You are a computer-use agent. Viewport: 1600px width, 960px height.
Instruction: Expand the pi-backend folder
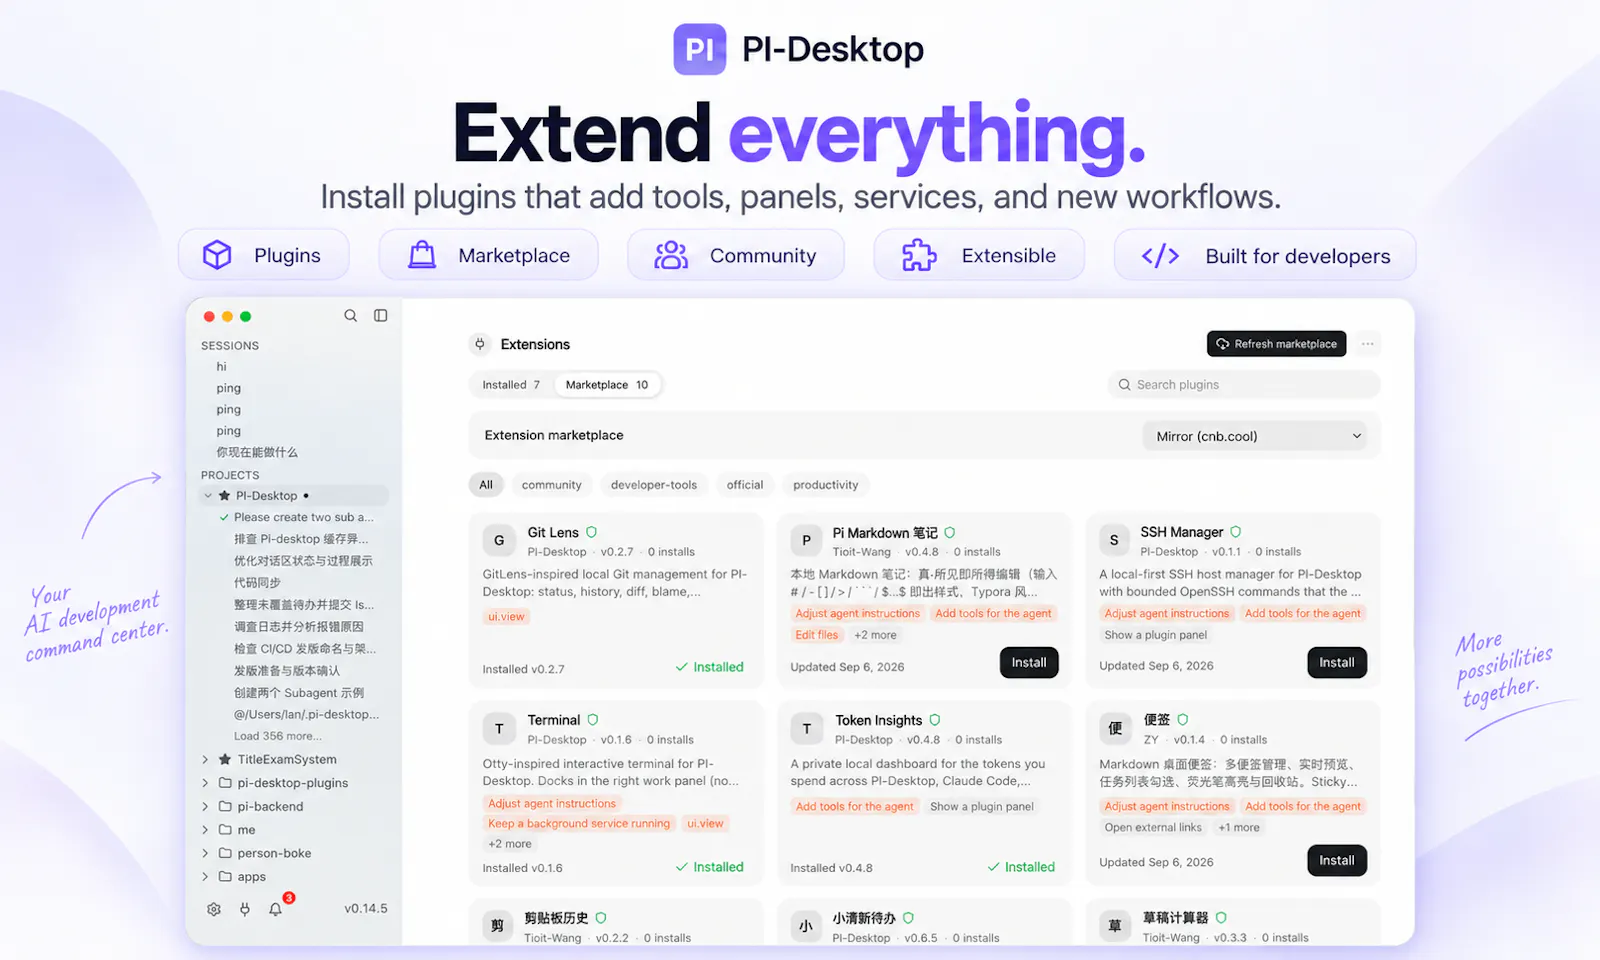click(x=206, y=807)
